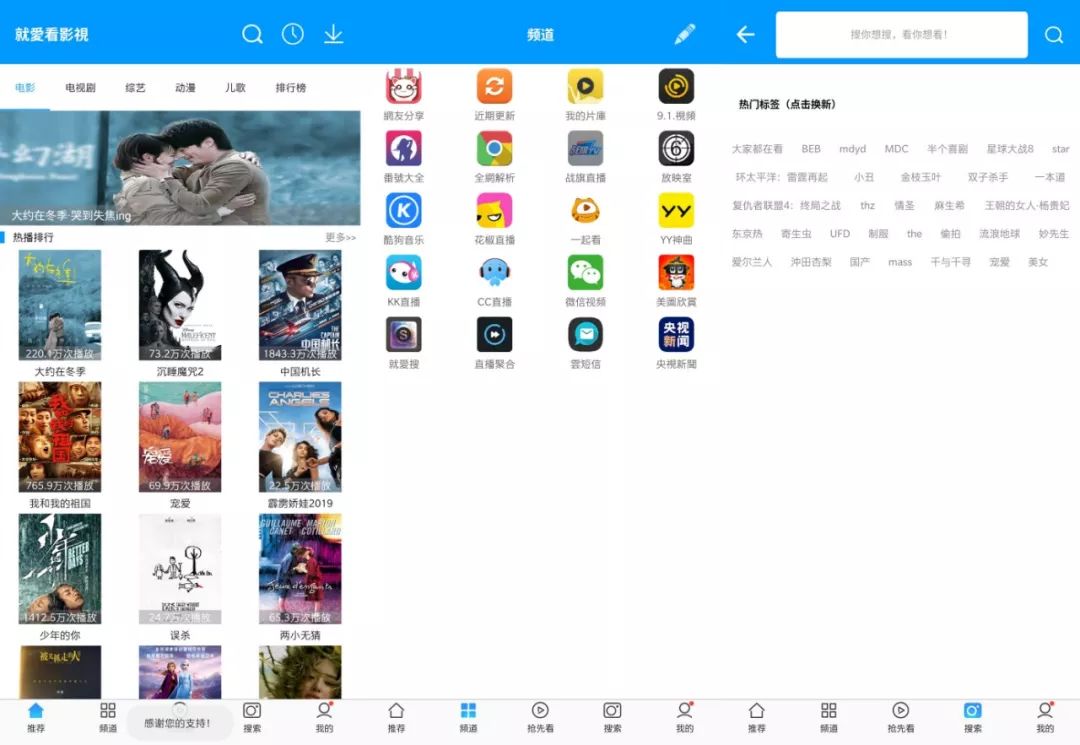Open 我的片庫 channel icon
Viewport: 1080px width, 745px height.
[585, 86]
